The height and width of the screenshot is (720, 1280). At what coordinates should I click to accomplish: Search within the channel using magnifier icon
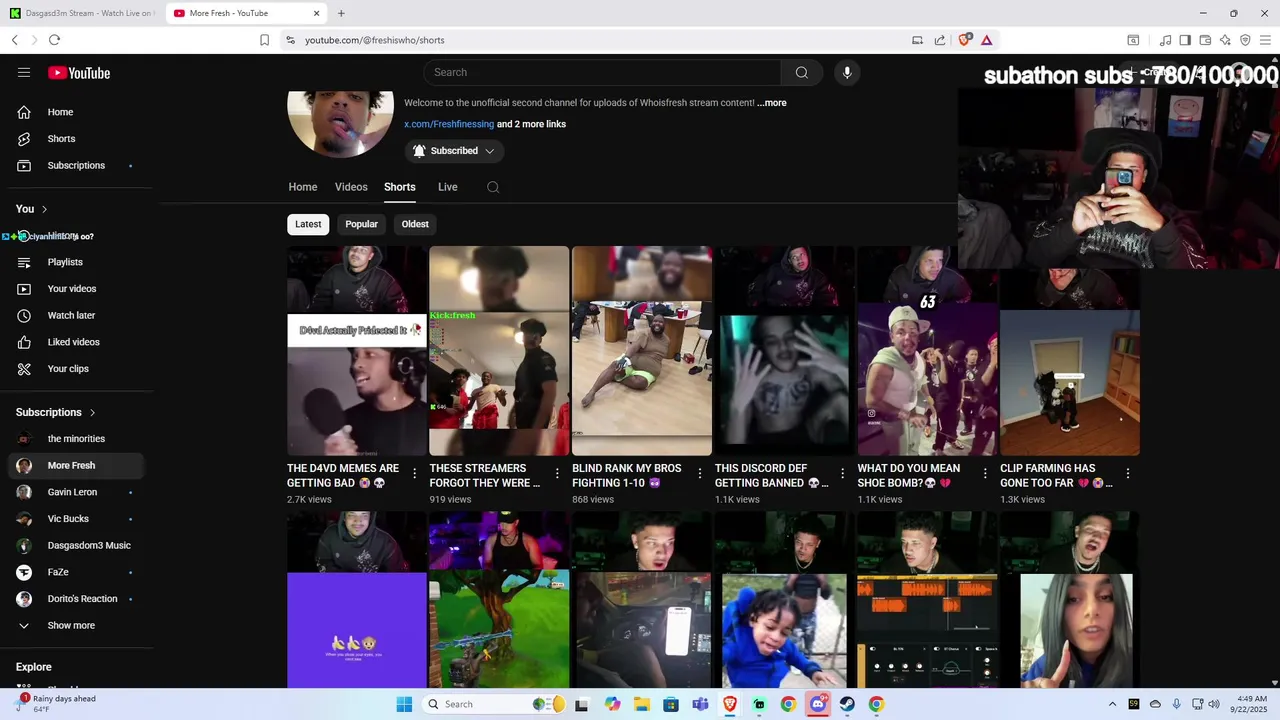click(x=493, y=187)
